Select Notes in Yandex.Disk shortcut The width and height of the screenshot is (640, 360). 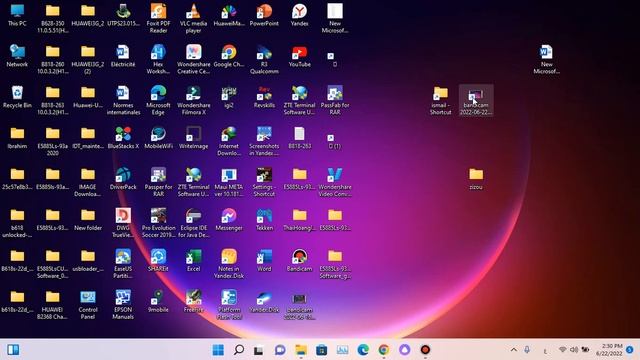229,263
